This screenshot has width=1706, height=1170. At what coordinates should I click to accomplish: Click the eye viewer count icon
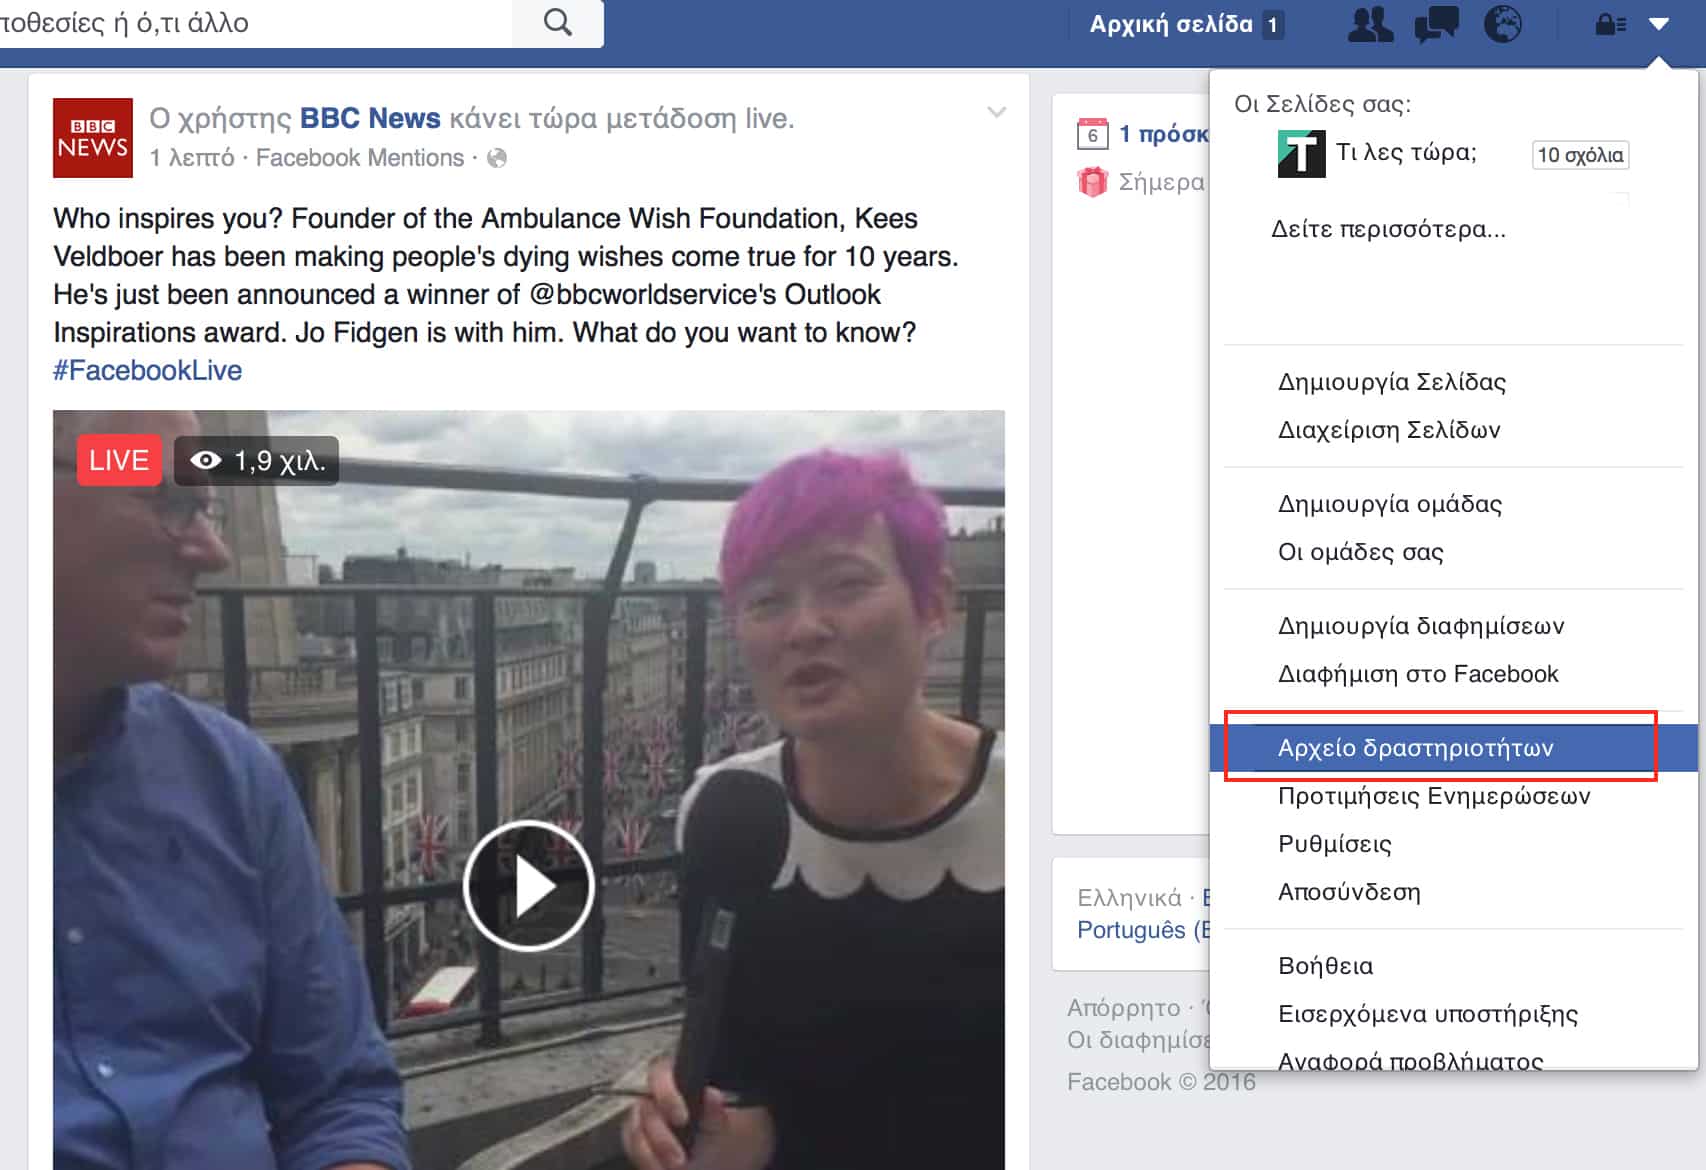[x=206, y=460]
